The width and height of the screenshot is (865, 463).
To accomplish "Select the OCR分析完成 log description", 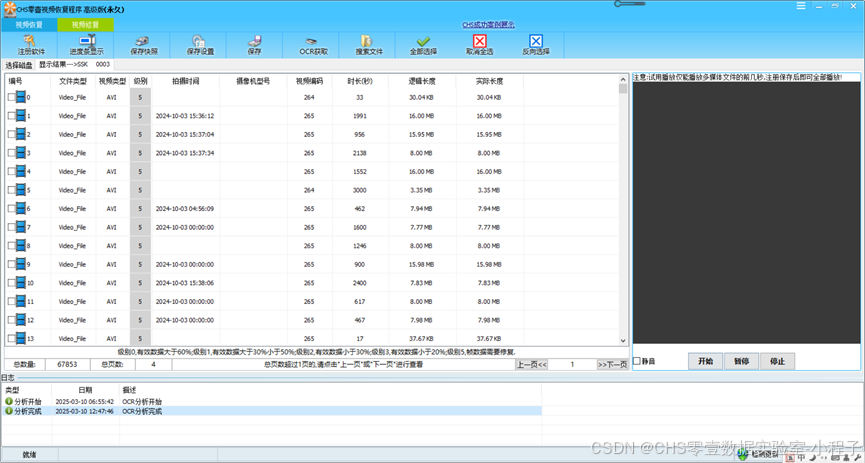I will click(x=142, y=411).
